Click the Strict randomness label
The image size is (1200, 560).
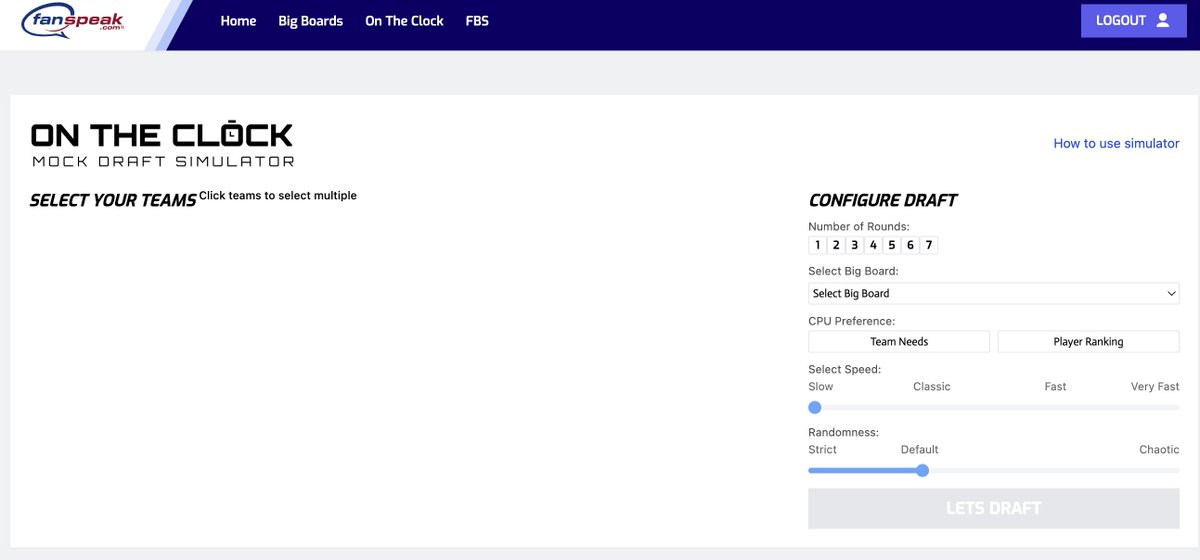[x=823, y=449]
